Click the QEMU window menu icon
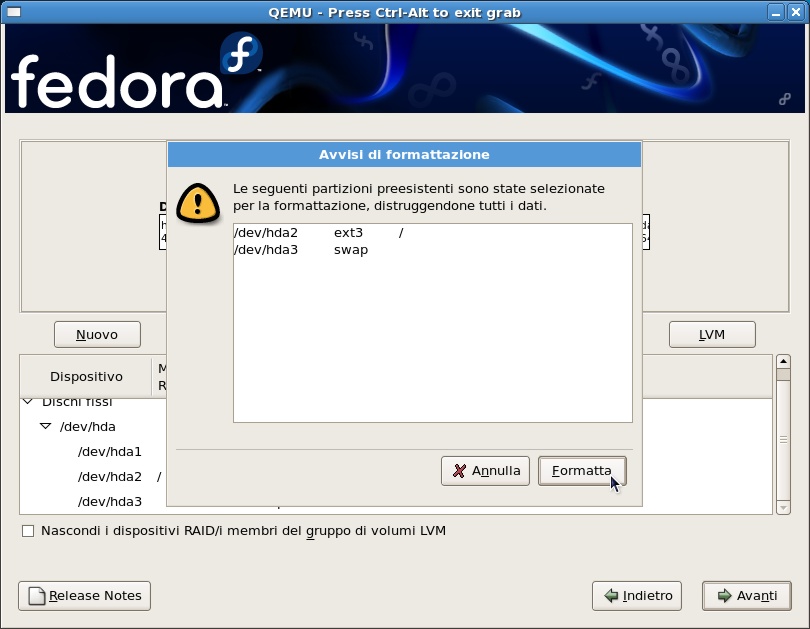 [x=13, y=12]
